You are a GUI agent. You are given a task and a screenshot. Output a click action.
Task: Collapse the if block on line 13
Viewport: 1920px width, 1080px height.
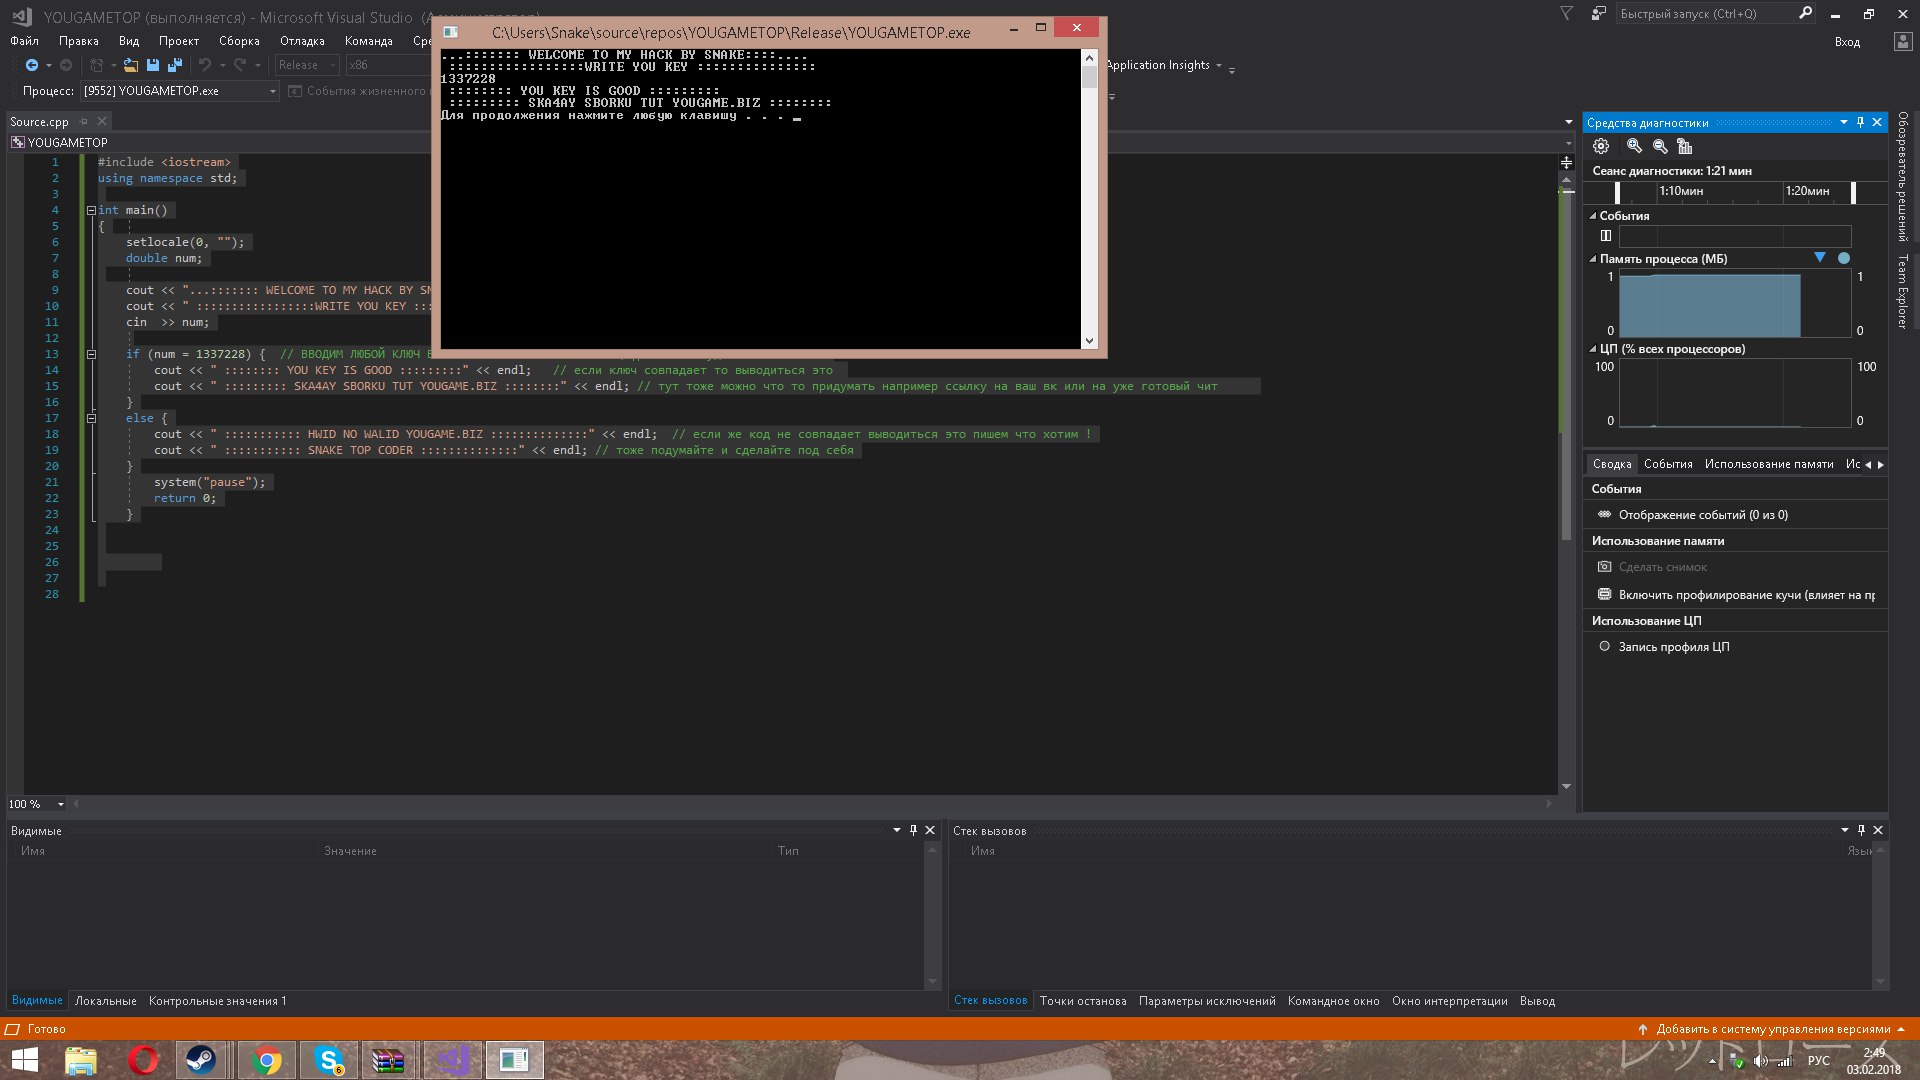tap(91, 354)
